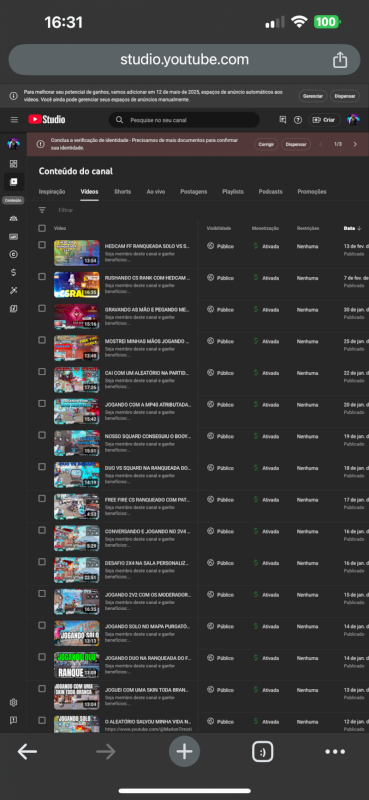This screenshot has height=800, width=369.
Task: Switch to the Shorts tab
Action: click(122, 192)
